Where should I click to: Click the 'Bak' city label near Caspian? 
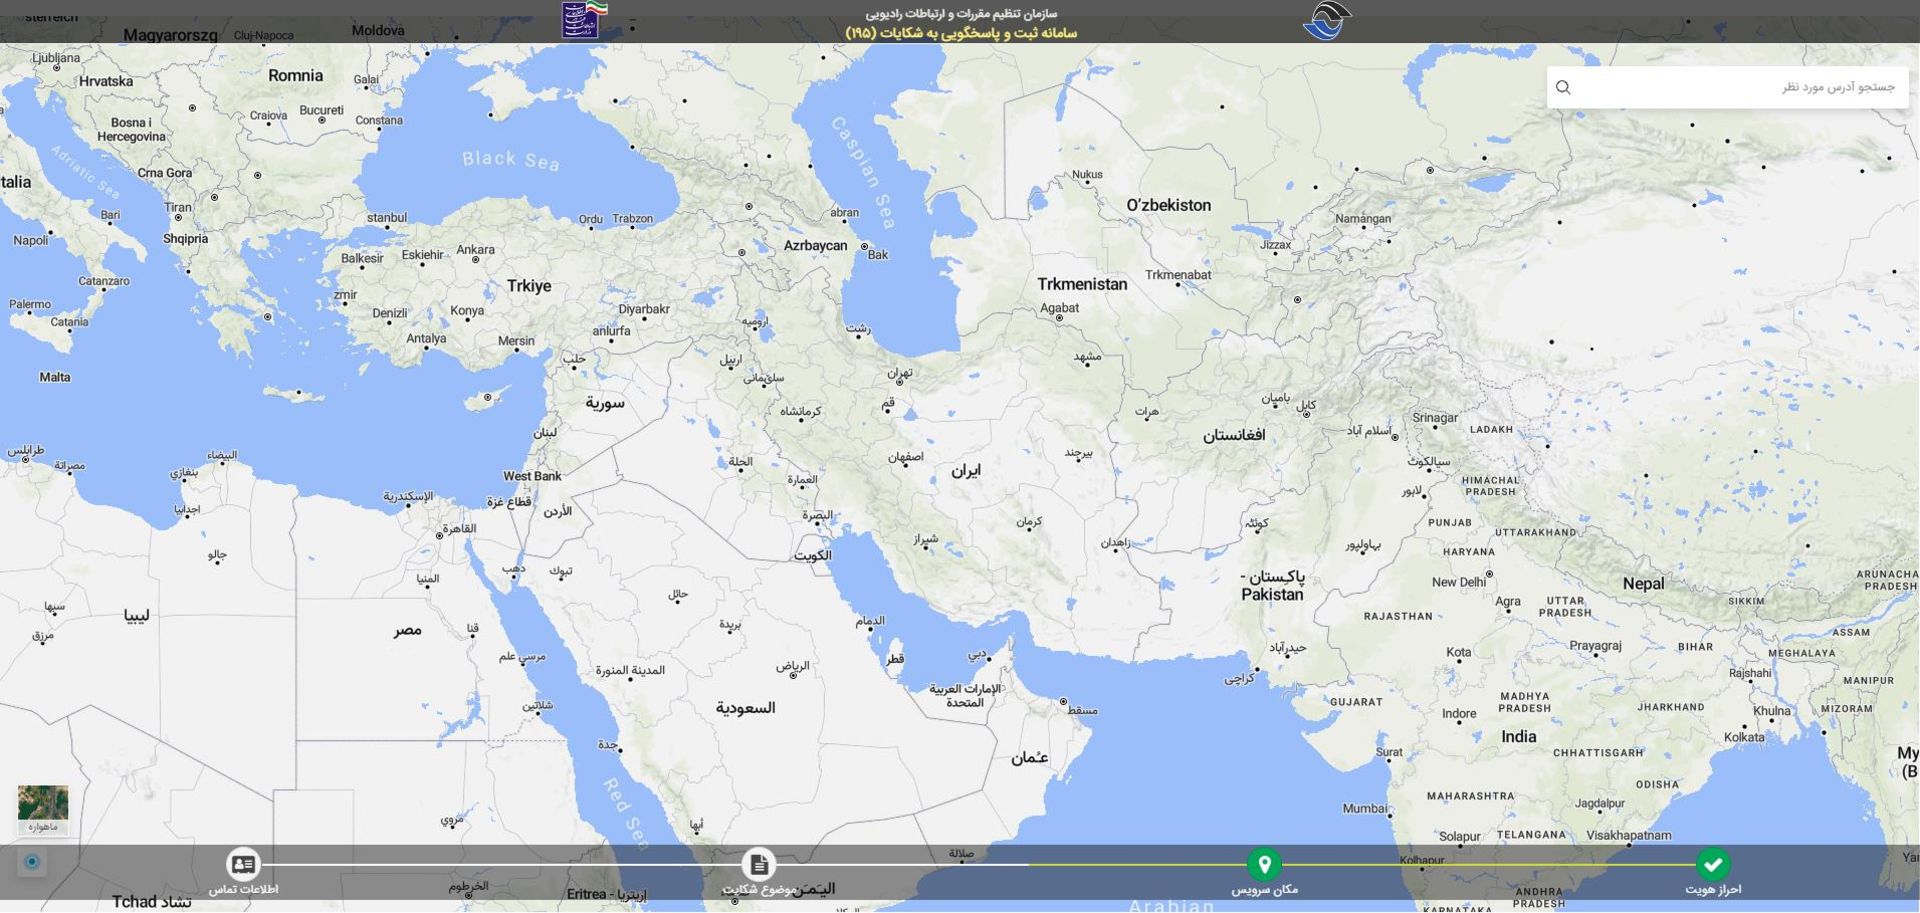878,255
